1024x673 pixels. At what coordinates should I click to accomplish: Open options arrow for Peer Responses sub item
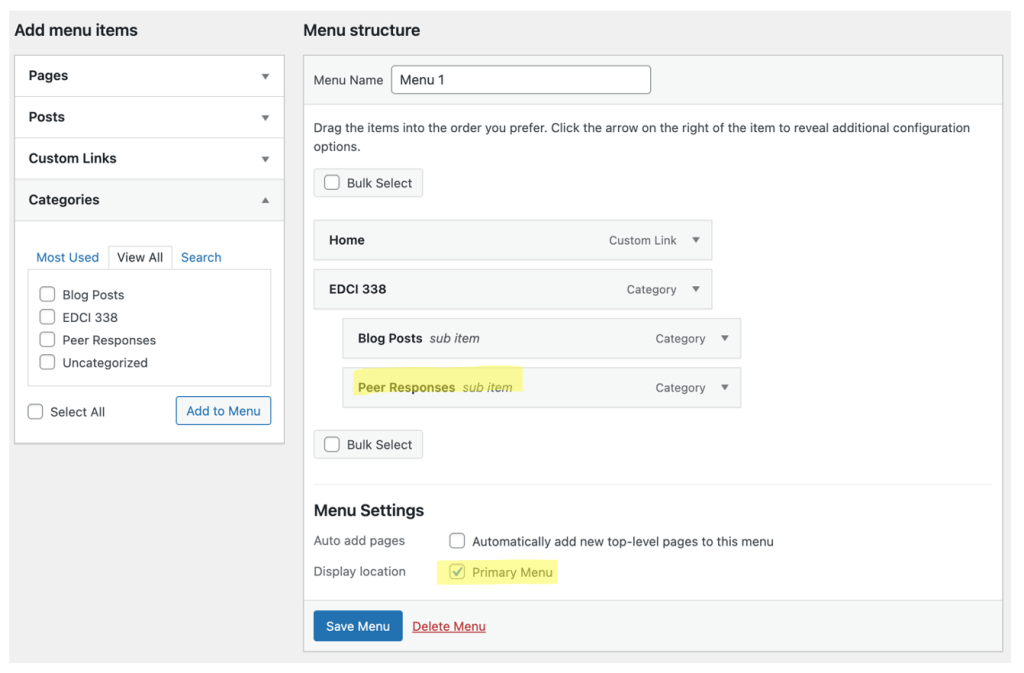click(x=725, y=388)
